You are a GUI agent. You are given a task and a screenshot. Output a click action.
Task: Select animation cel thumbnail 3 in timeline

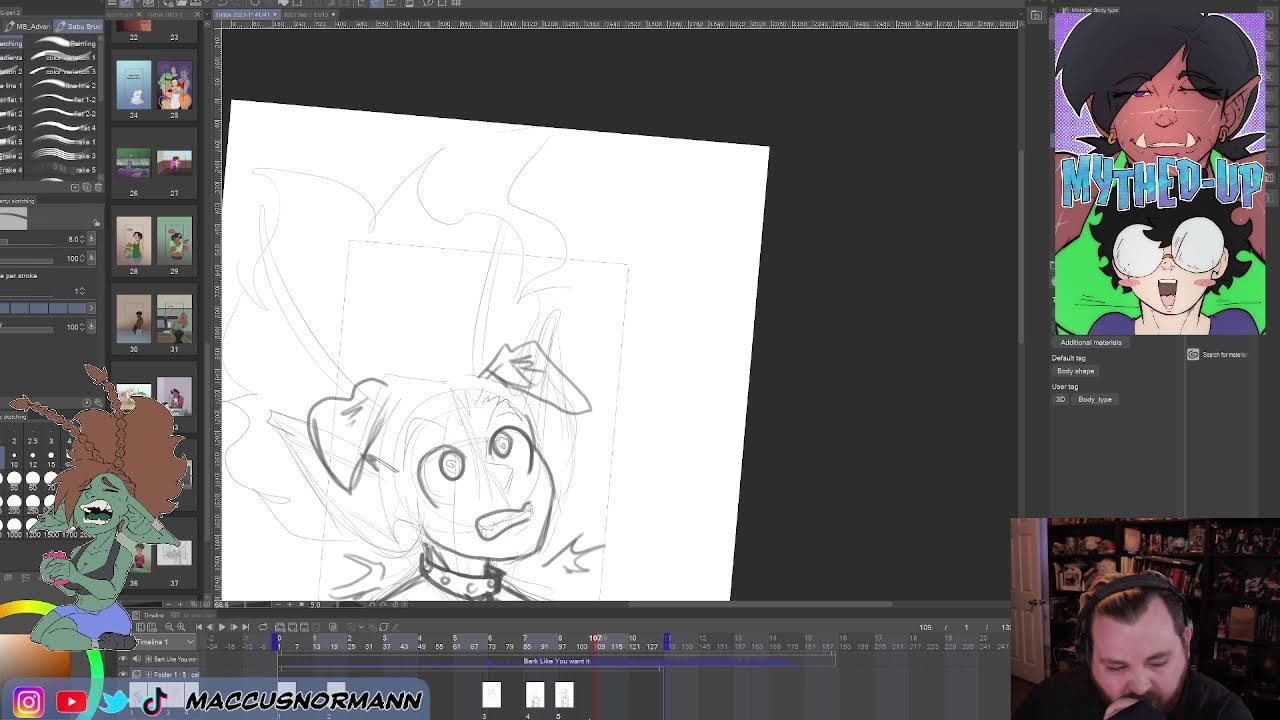click(491, 695)
